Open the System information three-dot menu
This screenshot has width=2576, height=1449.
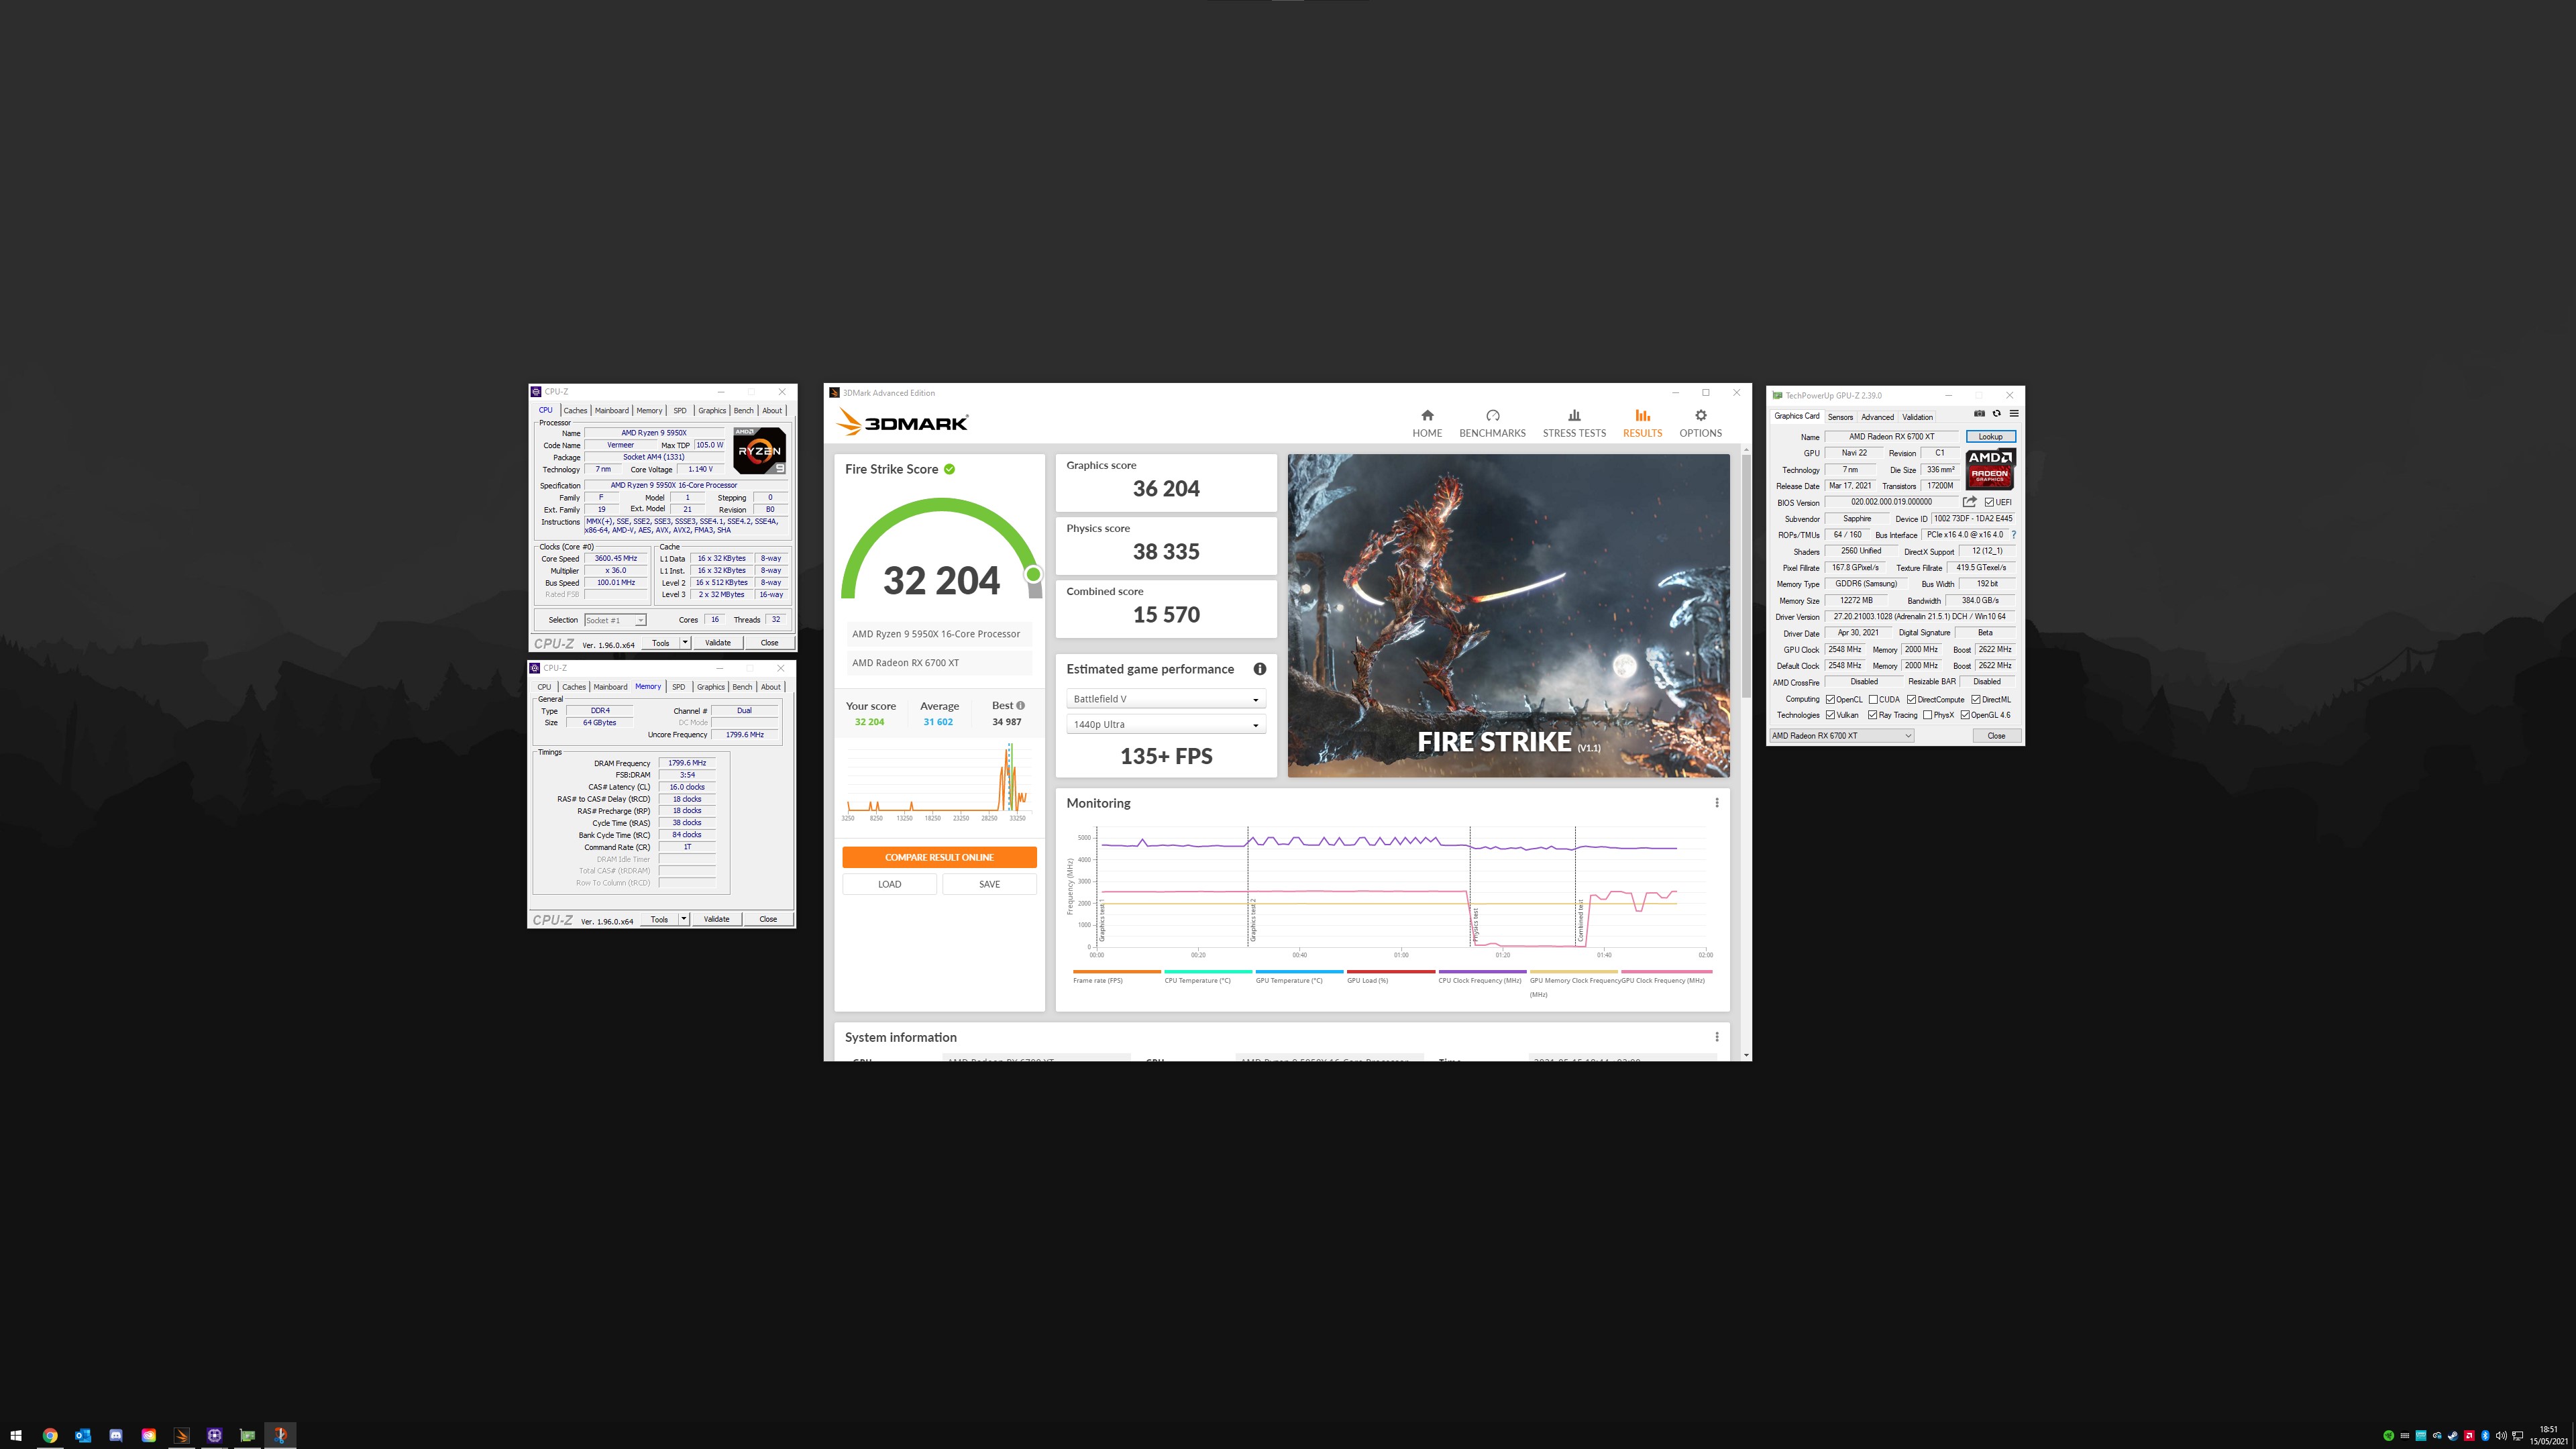tap(1716, 1037)
